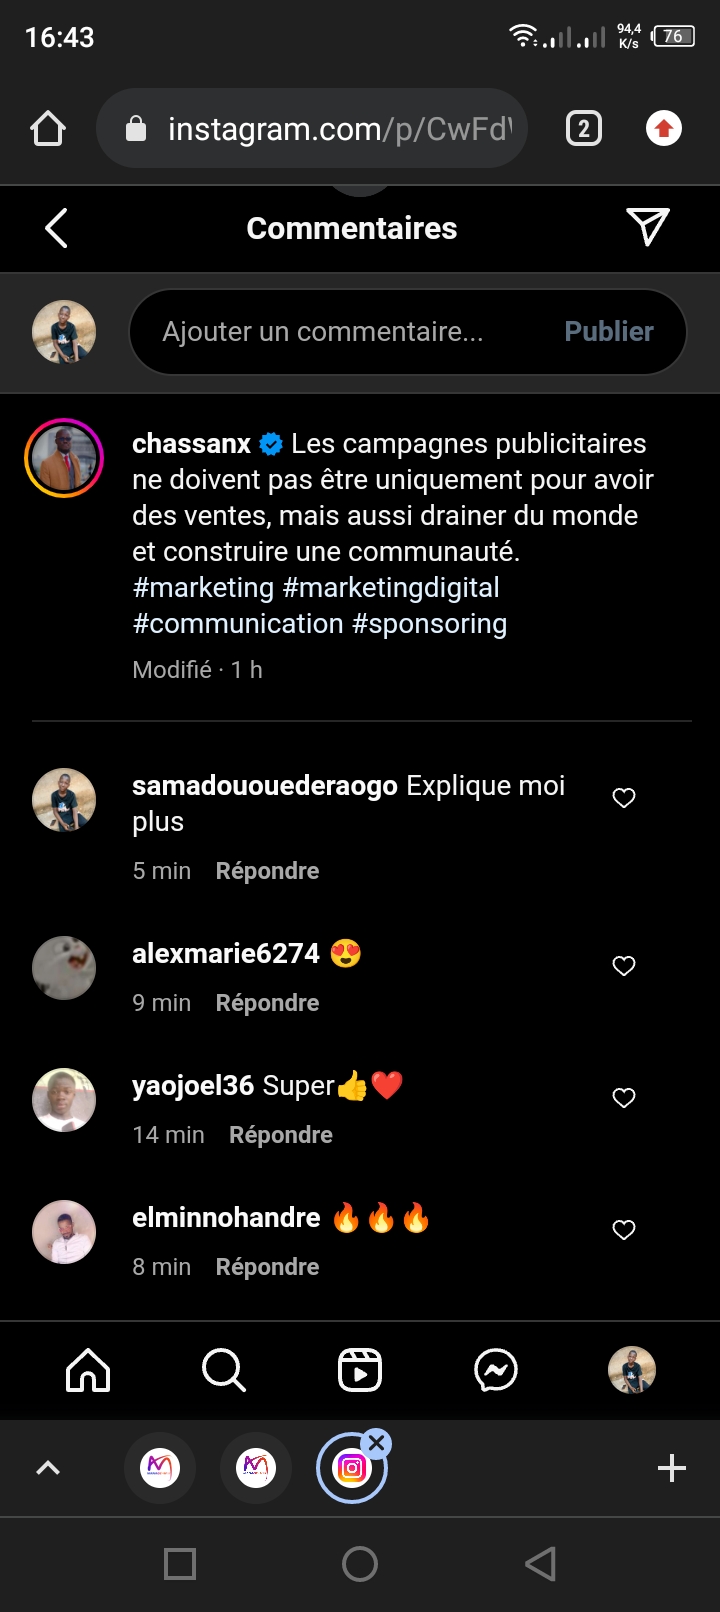
Task: Like alexmarie6274's comment
Action: point(624,966)
